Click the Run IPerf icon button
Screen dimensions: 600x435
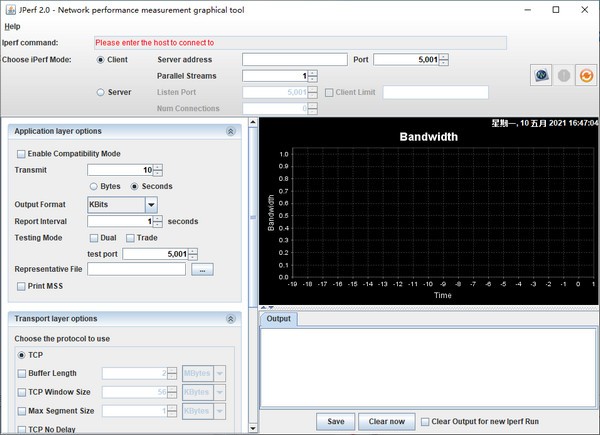coord(540,74)
